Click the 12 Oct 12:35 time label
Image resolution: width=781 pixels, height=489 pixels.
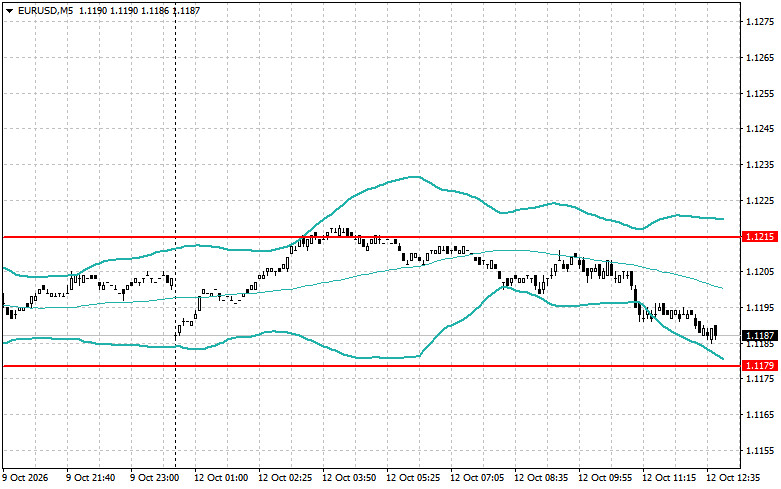point(733,478)
